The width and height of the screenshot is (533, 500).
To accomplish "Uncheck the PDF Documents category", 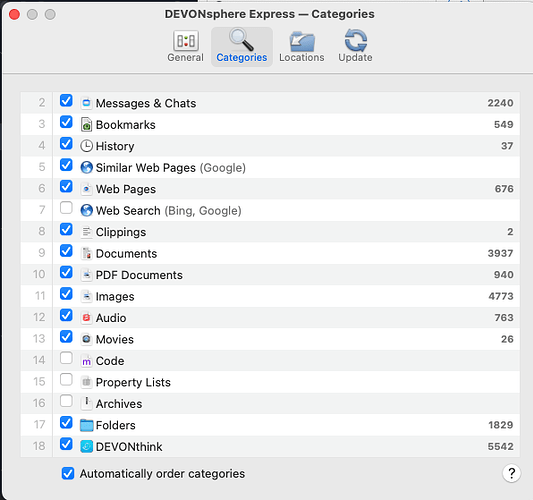I will (66, 272).
